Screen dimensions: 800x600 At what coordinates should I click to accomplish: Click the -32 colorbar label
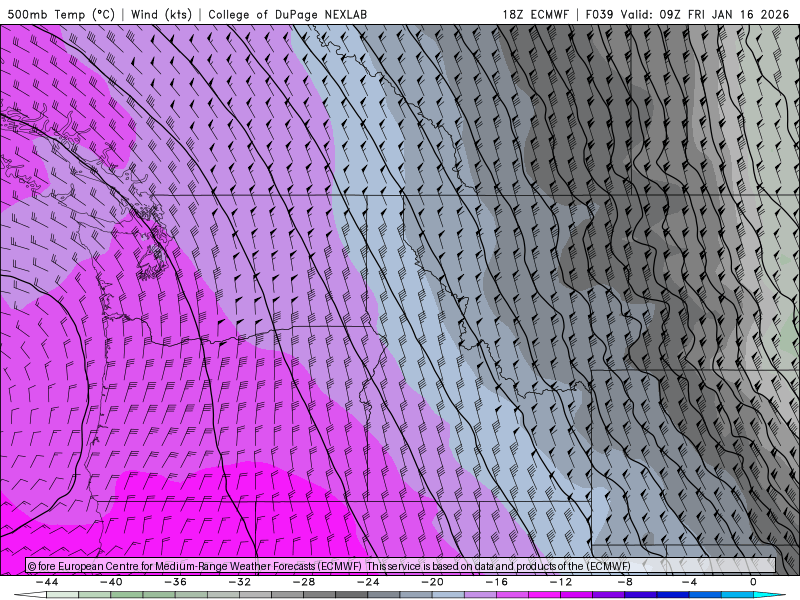[x=240, y=582]
